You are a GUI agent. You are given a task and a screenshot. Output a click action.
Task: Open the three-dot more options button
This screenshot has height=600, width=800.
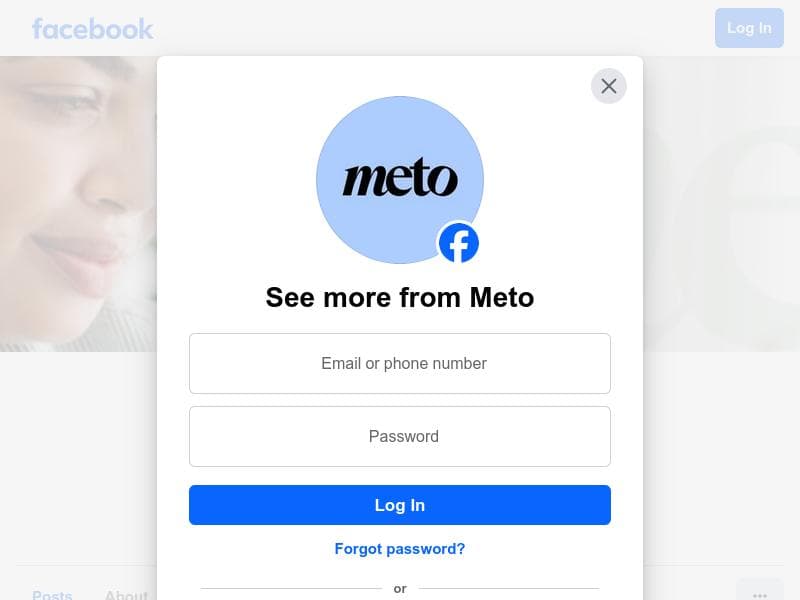[x=760, y=593]
